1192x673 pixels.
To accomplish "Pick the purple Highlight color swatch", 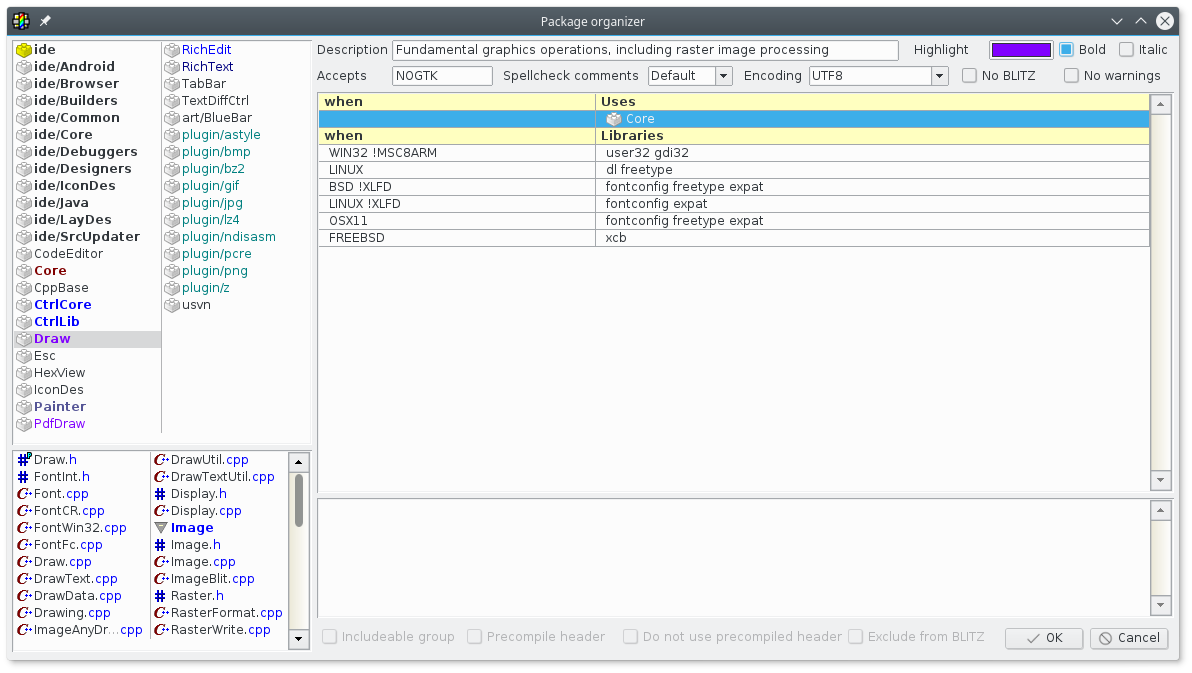I will [x=1020, y=50].
